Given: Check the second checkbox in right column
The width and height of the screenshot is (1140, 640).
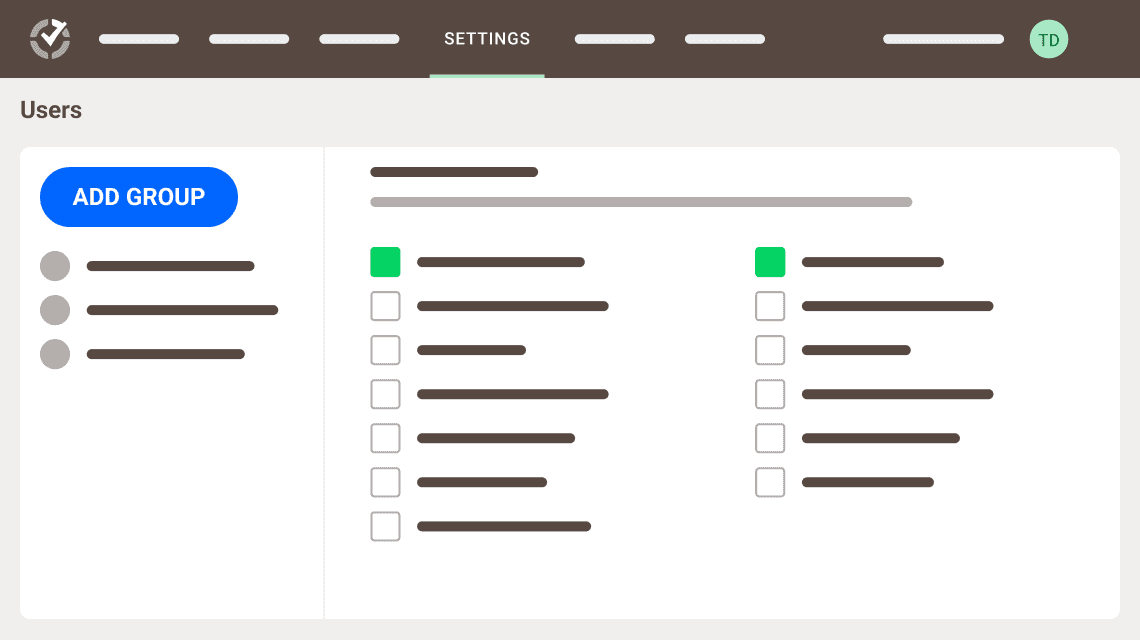Looking at the screenshot, I should [770, 306].
